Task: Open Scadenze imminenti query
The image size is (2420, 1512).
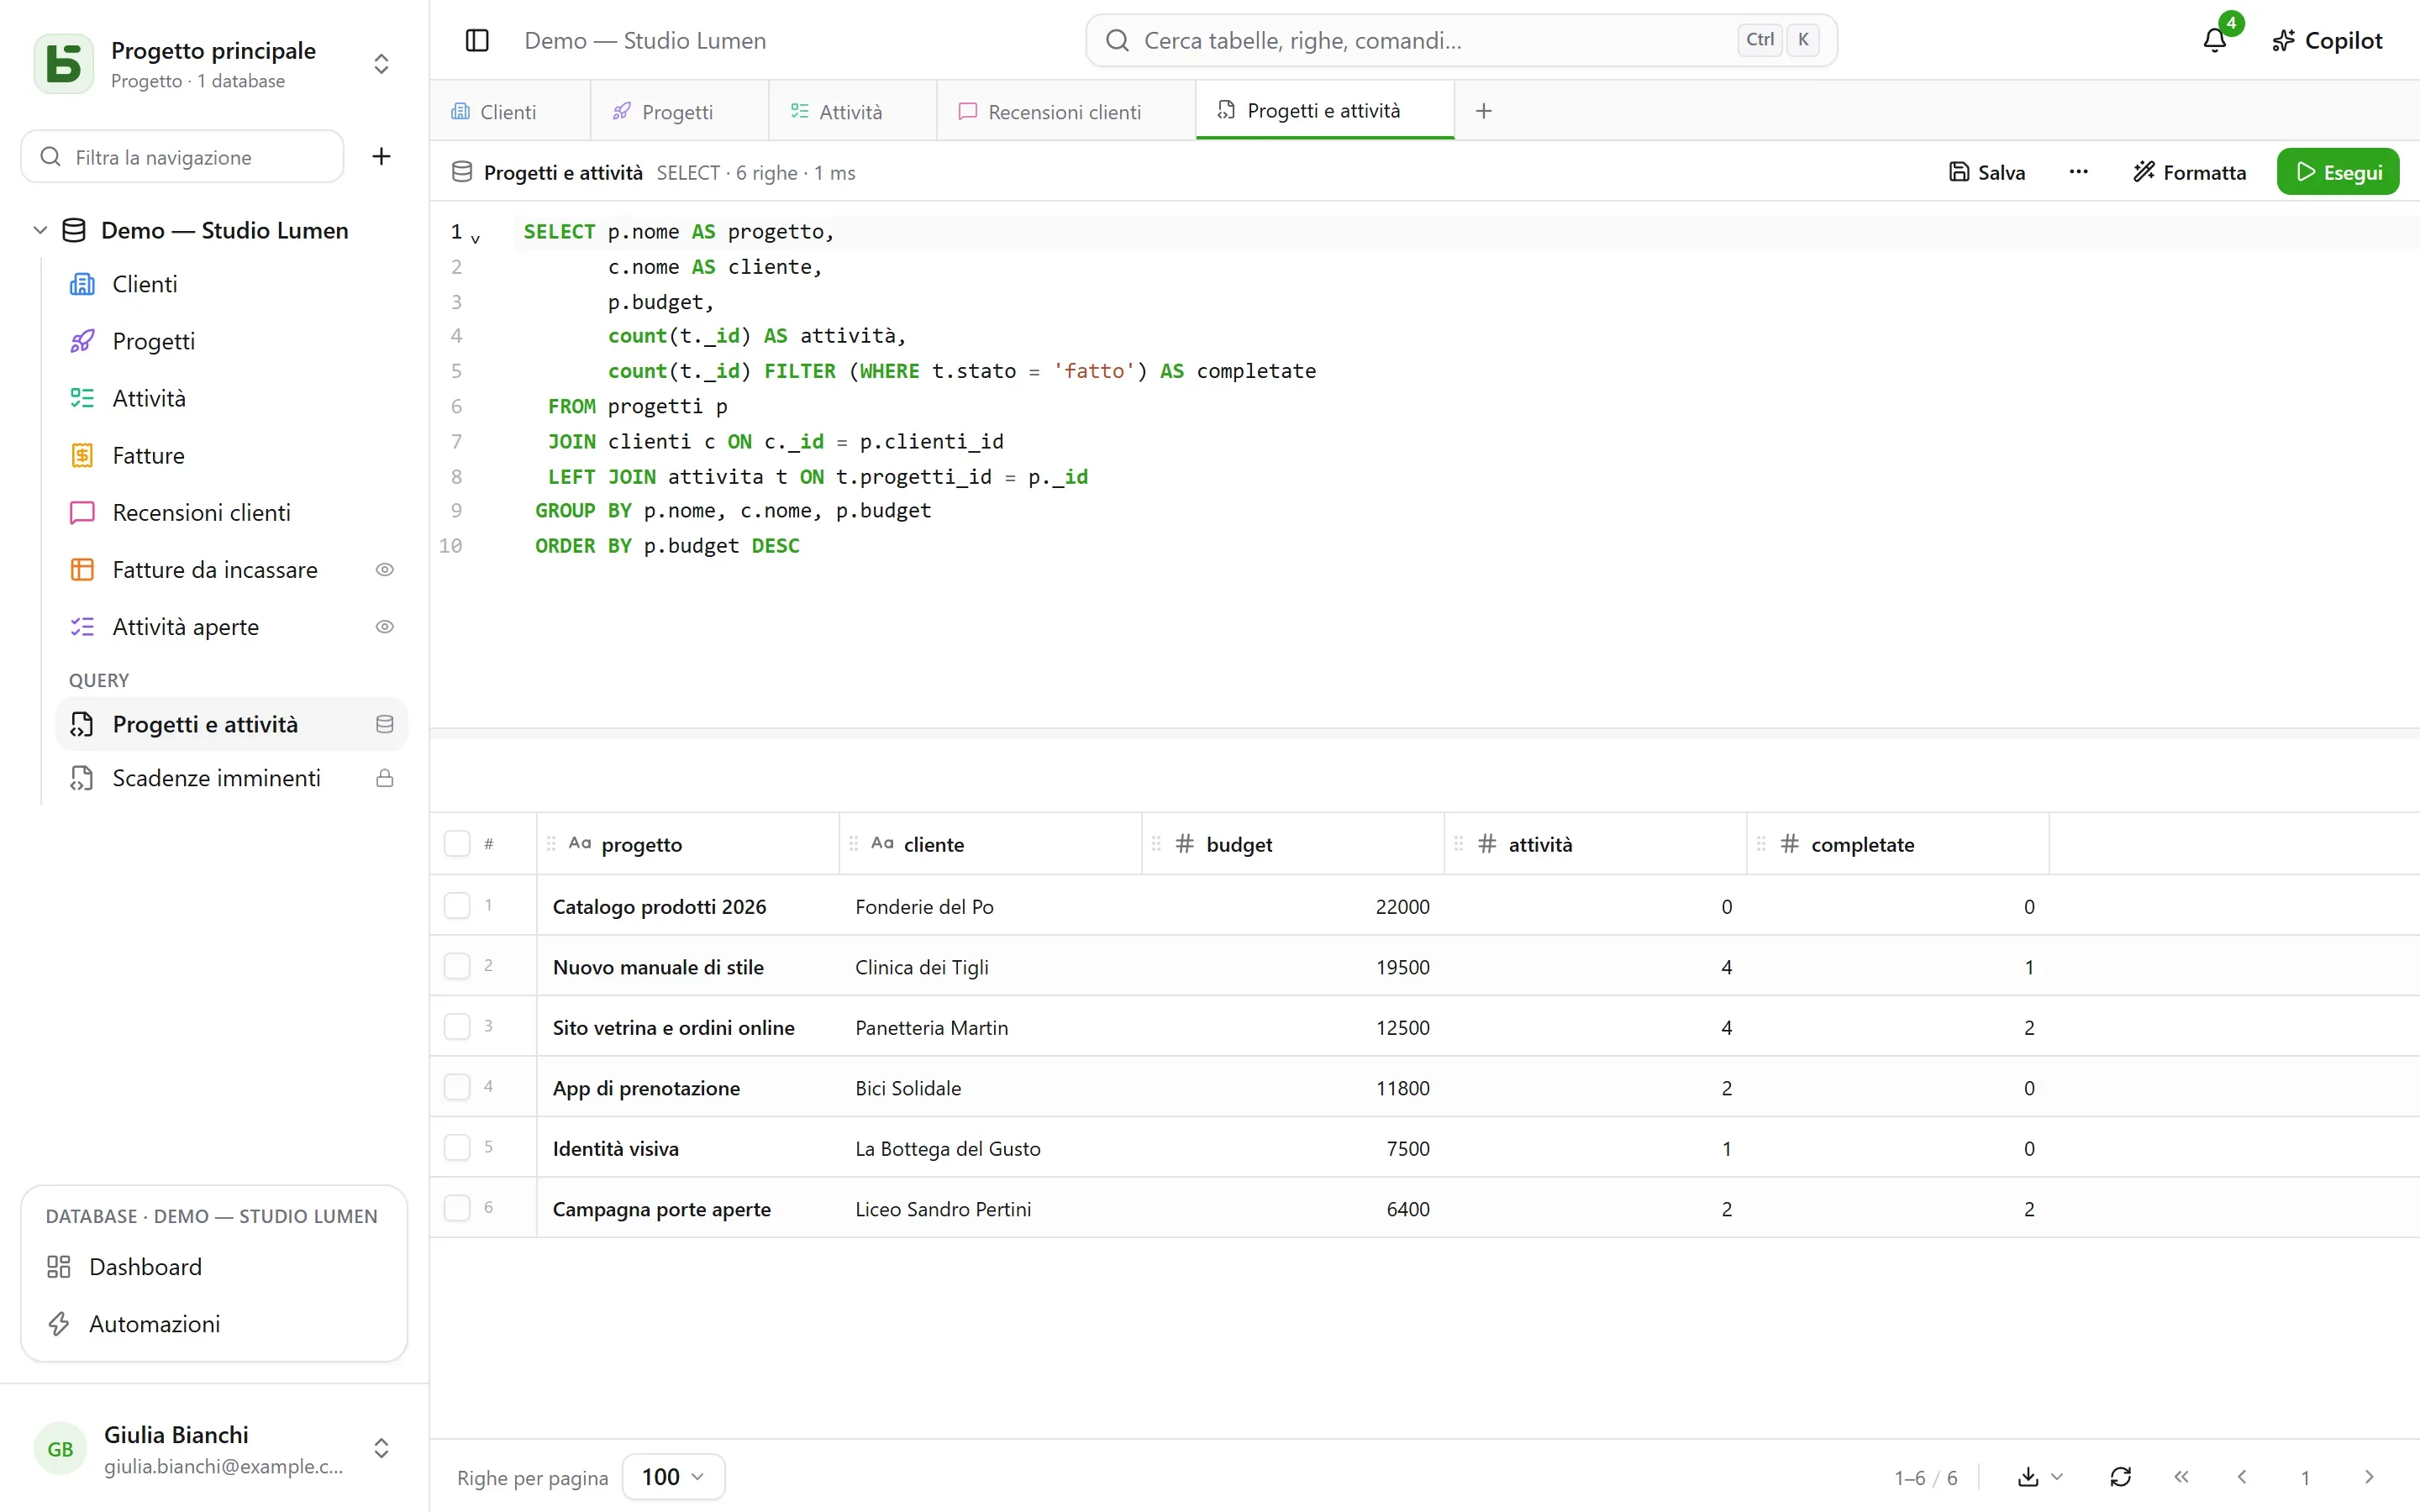Action: [x=232, y=778]
